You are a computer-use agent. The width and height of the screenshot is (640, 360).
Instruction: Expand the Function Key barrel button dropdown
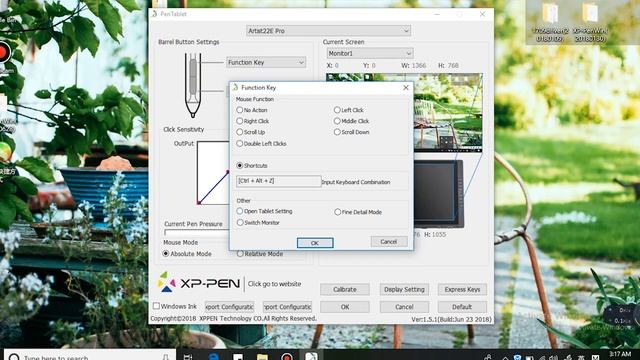pyautogui.click(x=266, y=62)
